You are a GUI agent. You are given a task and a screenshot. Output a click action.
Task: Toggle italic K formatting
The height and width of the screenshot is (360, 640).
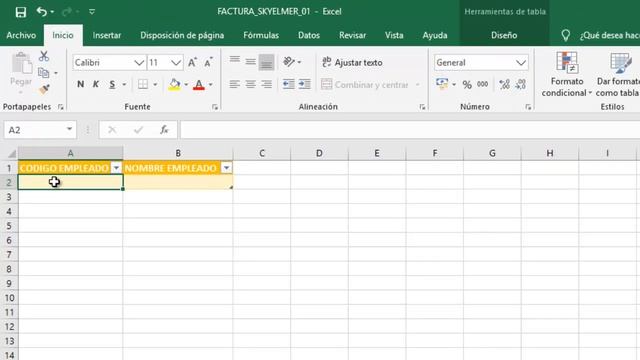coord(96,84)
